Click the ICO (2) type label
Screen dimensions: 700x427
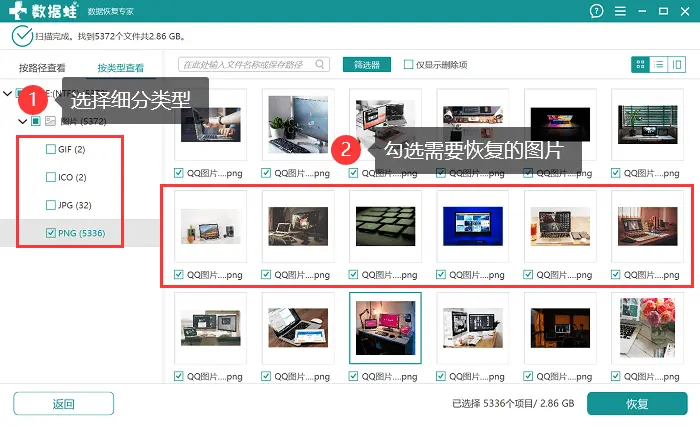coord(72,178)
